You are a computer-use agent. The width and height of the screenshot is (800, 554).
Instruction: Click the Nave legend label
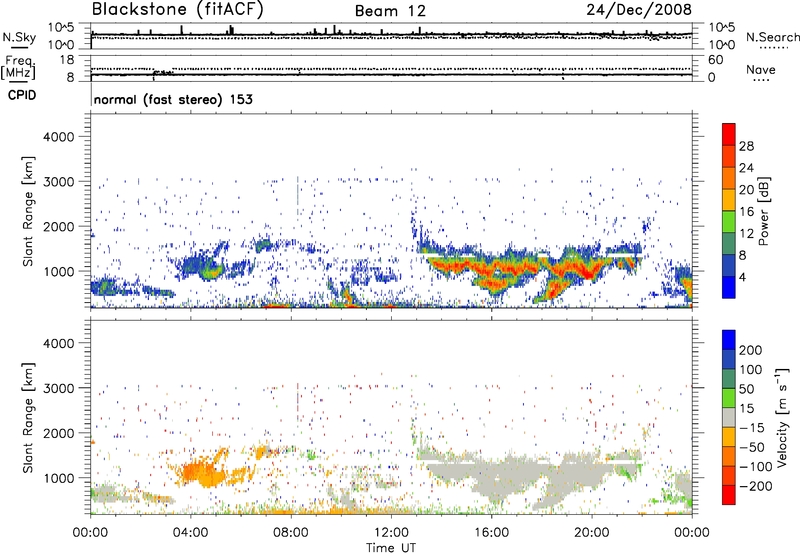[x=761, y=70]
